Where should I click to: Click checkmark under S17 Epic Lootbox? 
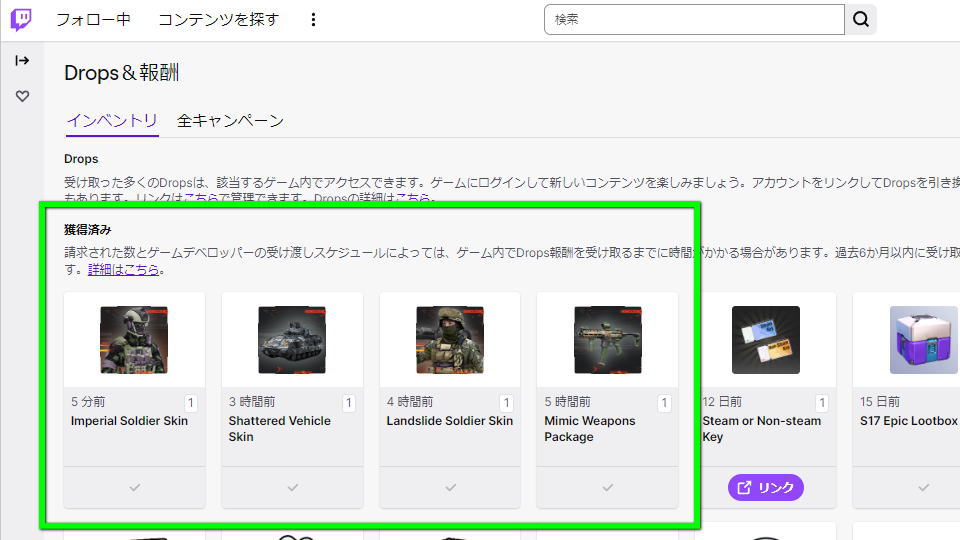923,487
